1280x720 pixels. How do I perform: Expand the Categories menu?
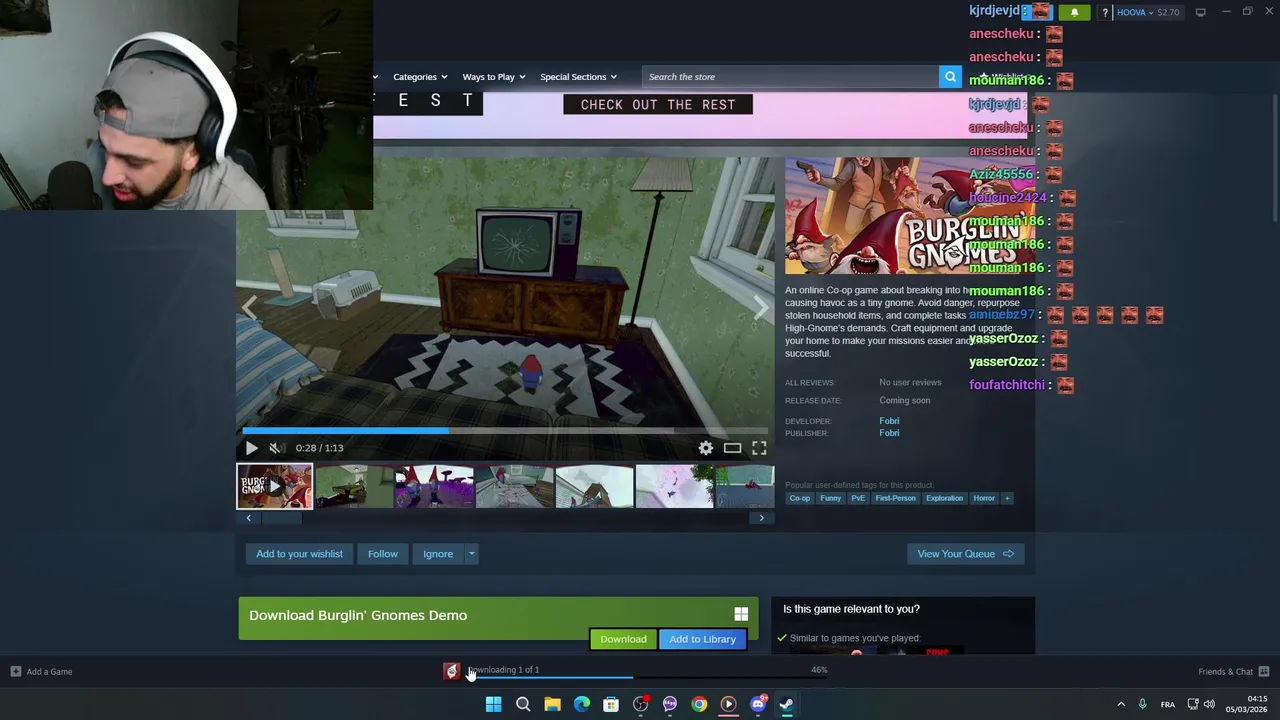coord(420,77)
